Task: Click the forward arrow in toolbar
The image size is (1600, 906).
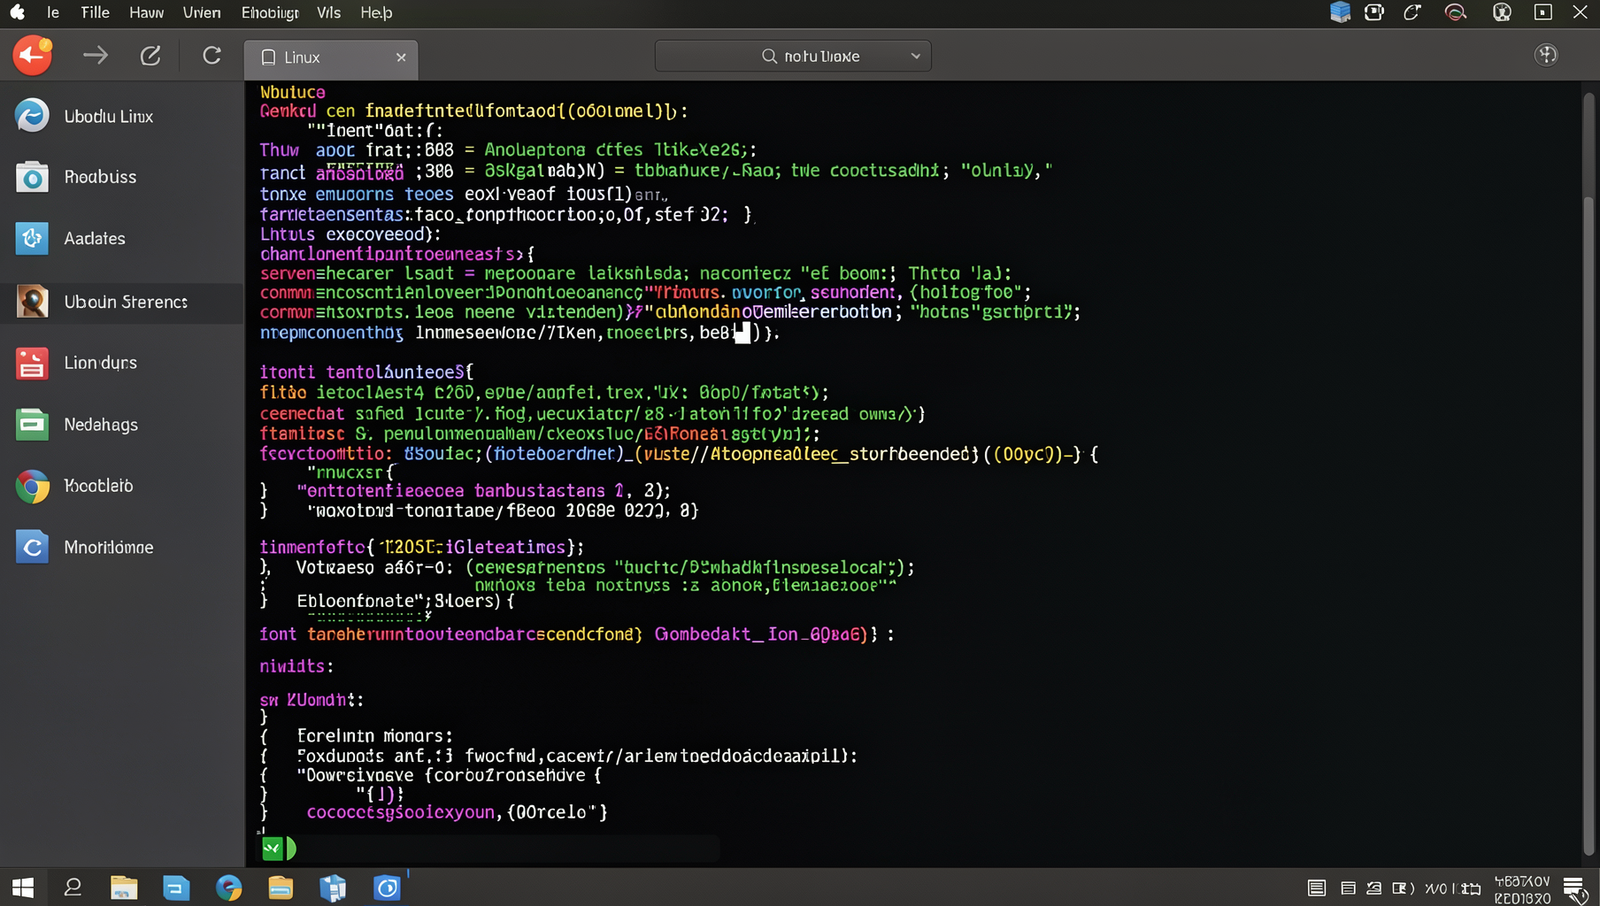Action: point(95,55)
